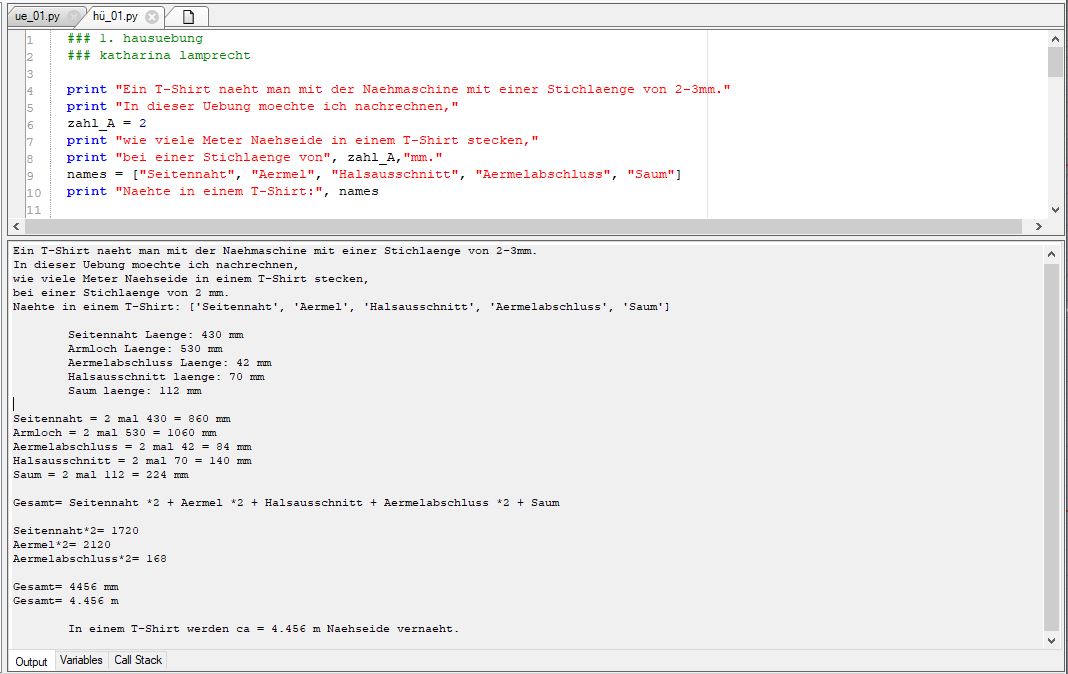This screenshot has width=1068, height=674.
Task: Click the editor scrollbar down arrow
Action: click(1055, 208)
